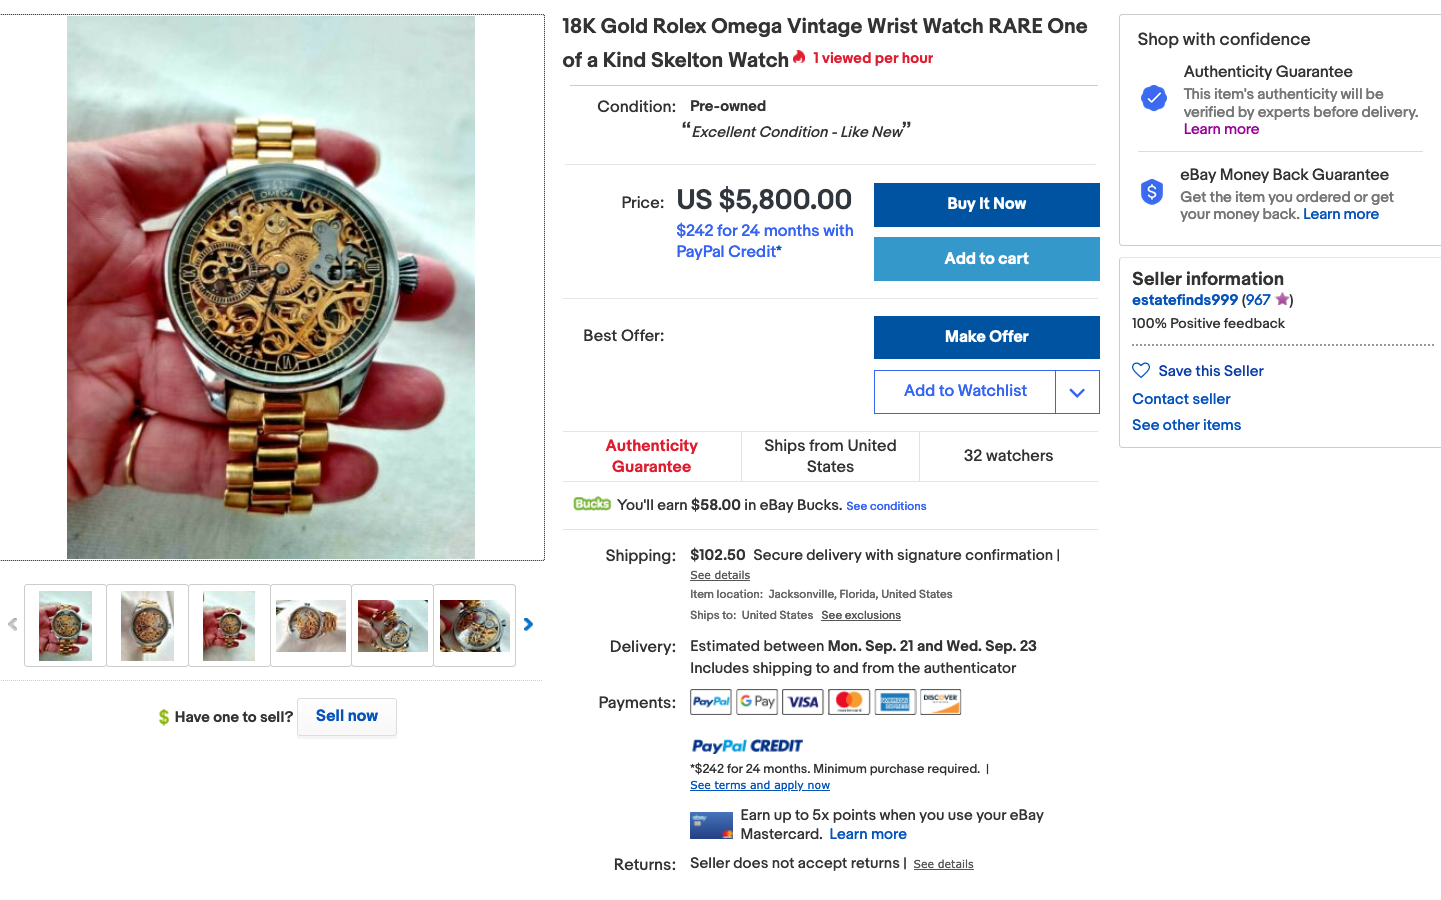Open See other items link

1186,425
